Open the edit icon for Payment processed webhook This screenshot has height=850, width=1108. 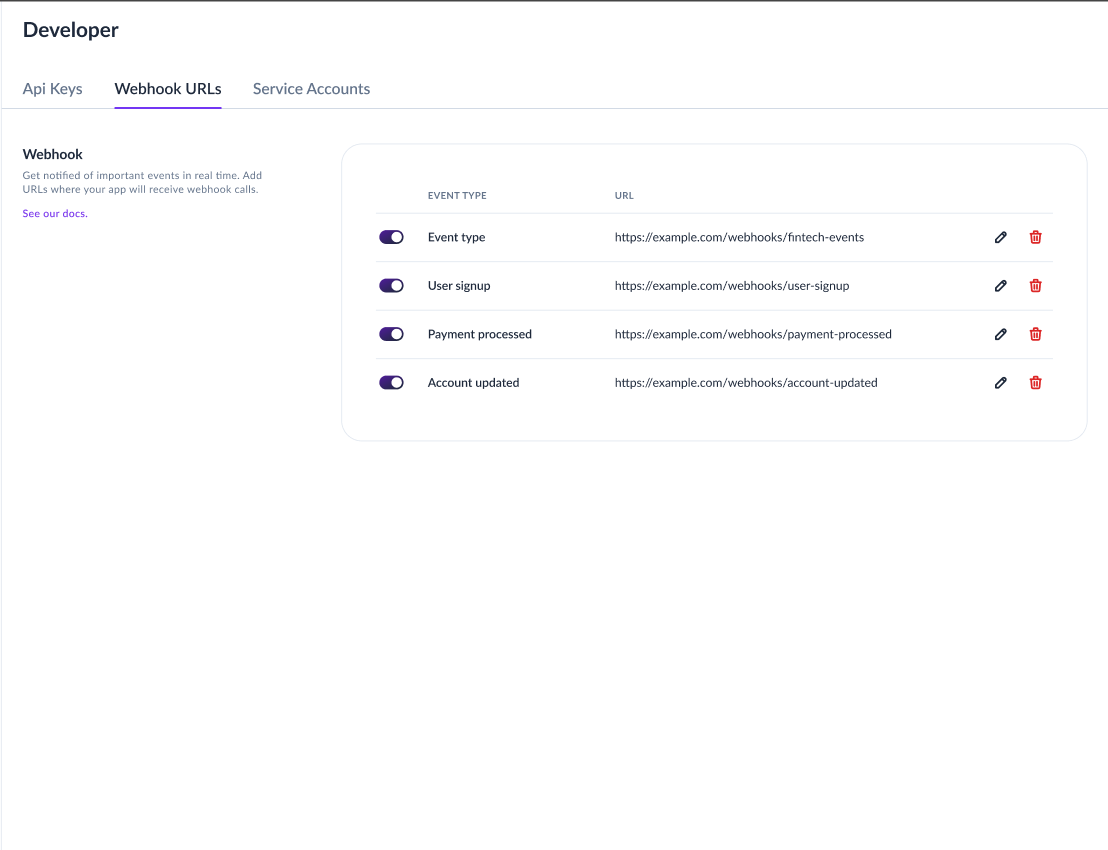click(x=1000, y=334)
